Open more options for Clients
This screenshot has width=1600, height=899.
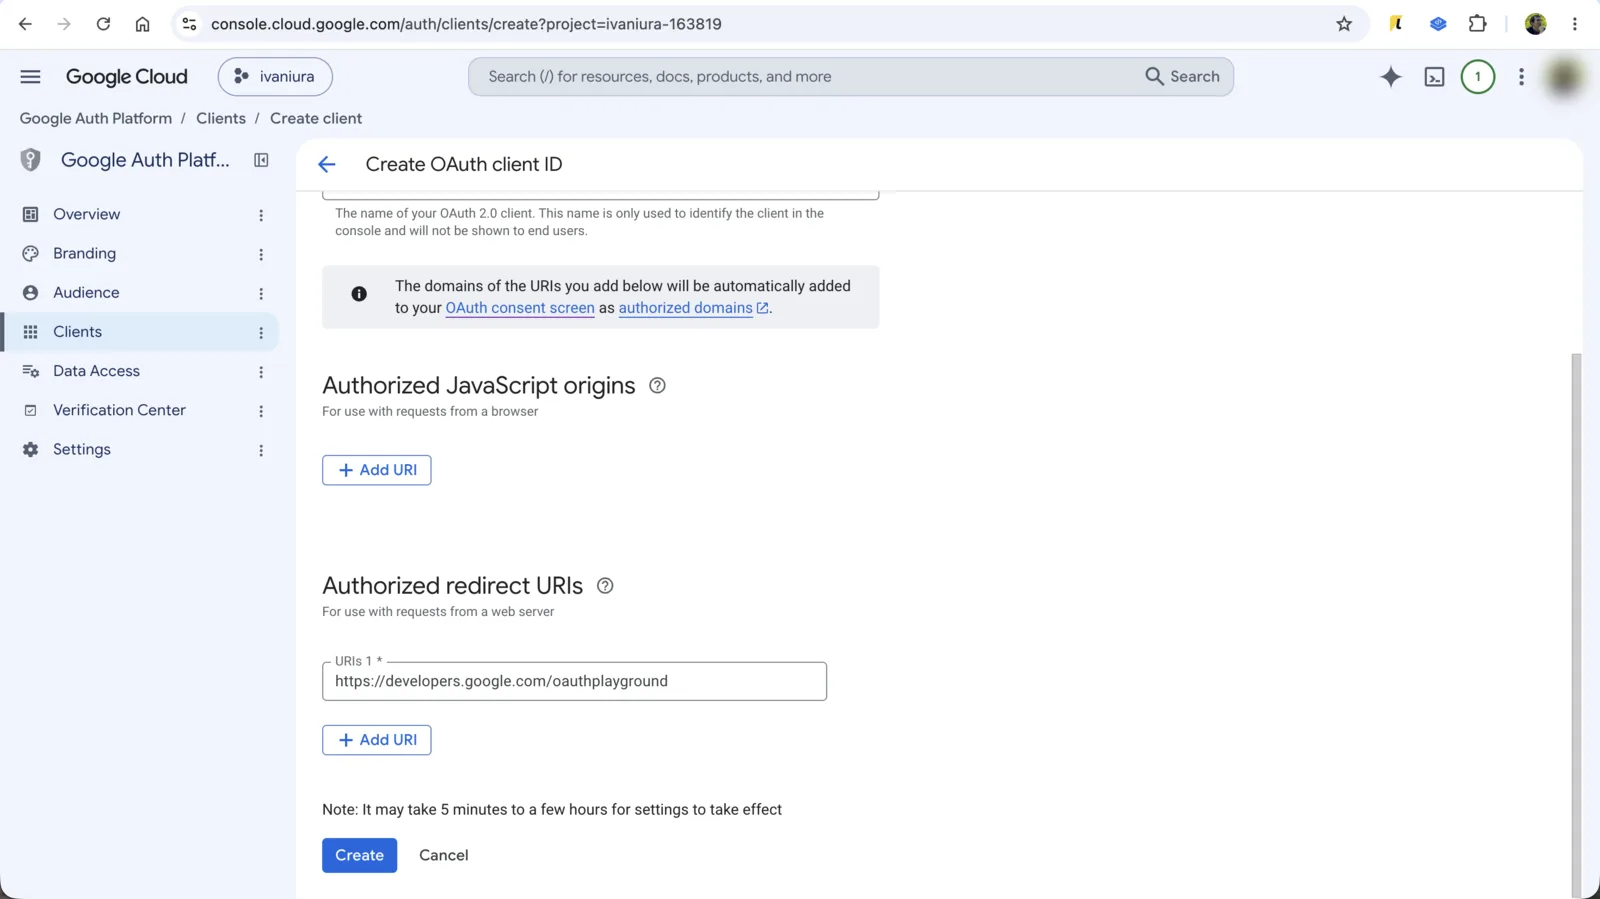(261, 333)
